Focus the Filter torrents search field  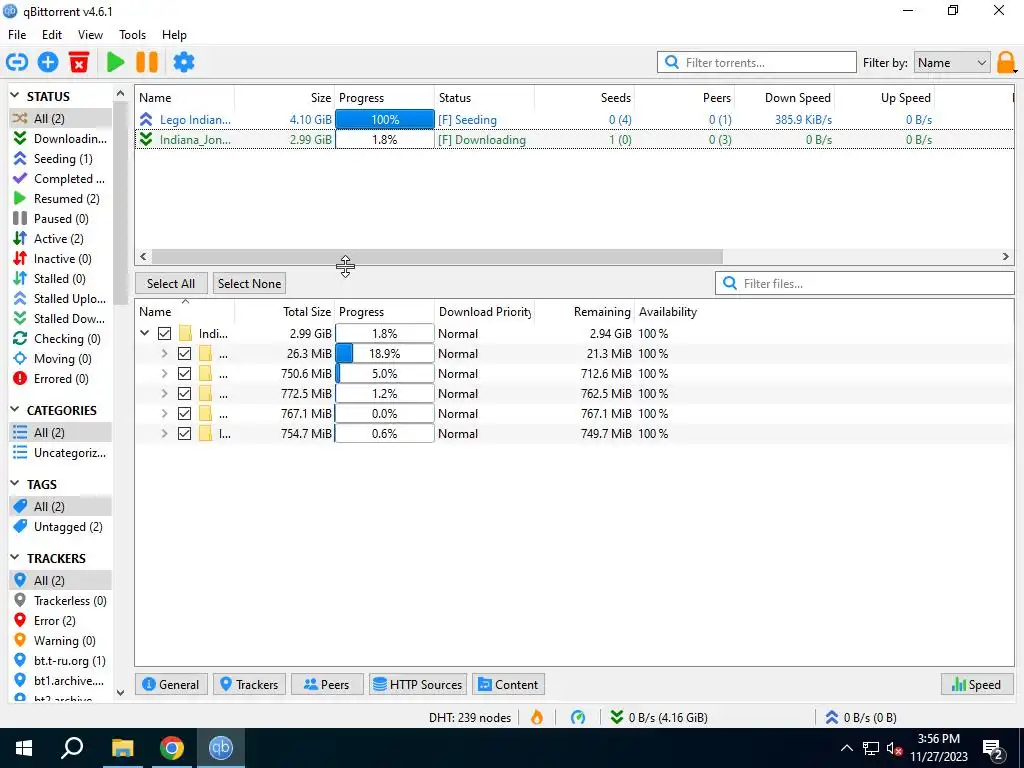tap(757, 63)
